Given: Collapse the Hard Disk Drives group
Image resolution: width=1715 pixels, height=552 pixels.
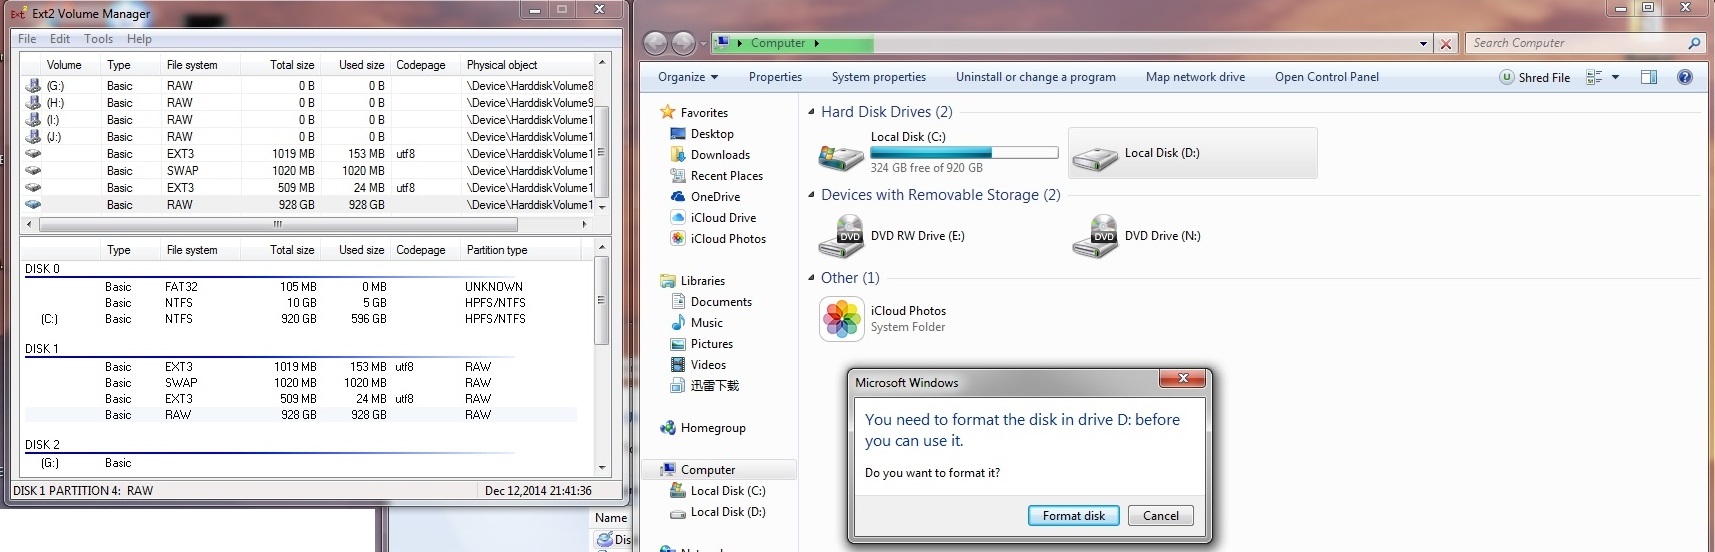Looking at the screenshot, I should (811, 112).
